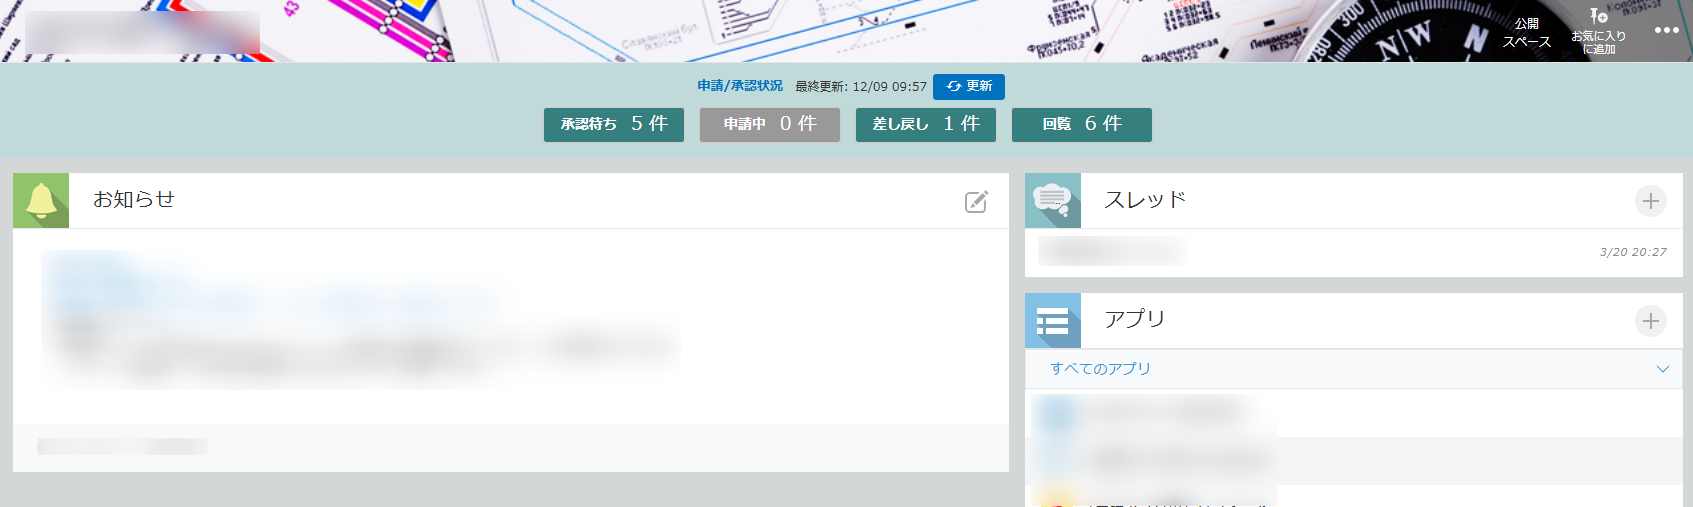Open the three-dot more options menu
The width and height of the screenshot is (1693, 507).
click(1666, 30)
